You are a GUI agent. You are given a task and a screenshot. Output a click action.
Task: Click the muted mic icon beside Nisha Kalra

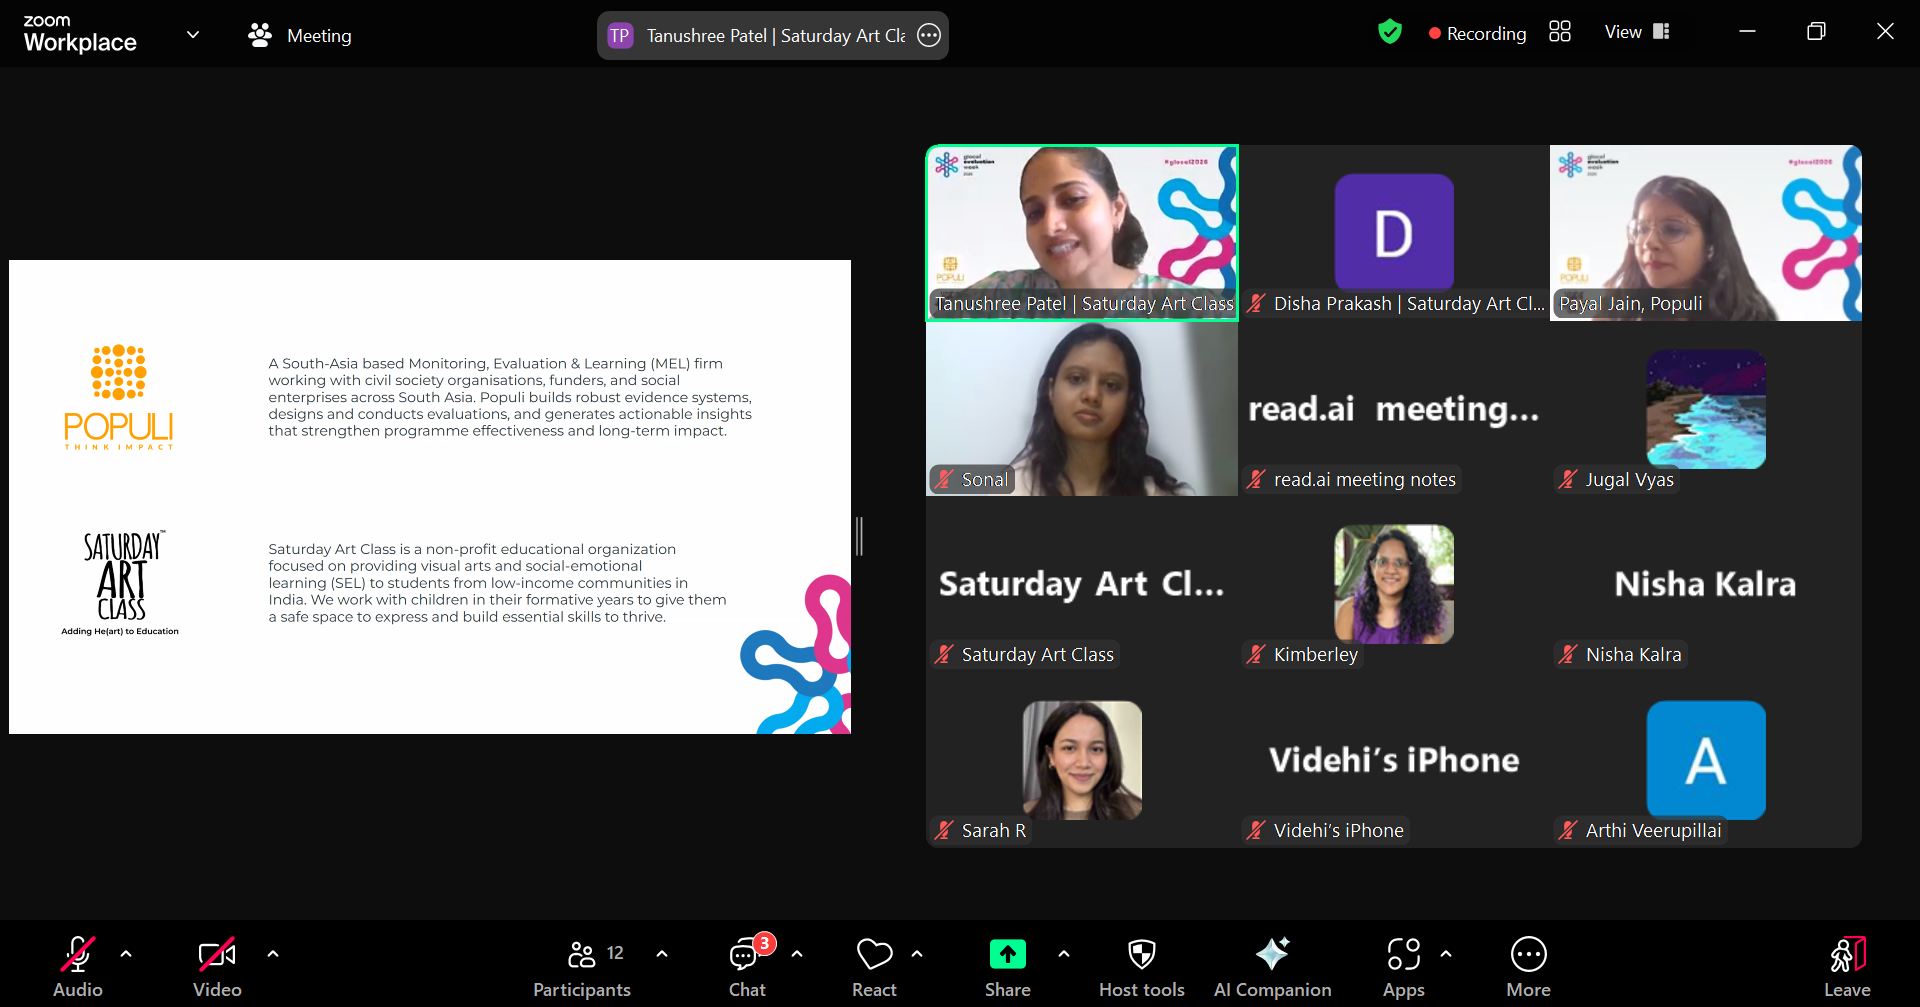point(1568,654)
